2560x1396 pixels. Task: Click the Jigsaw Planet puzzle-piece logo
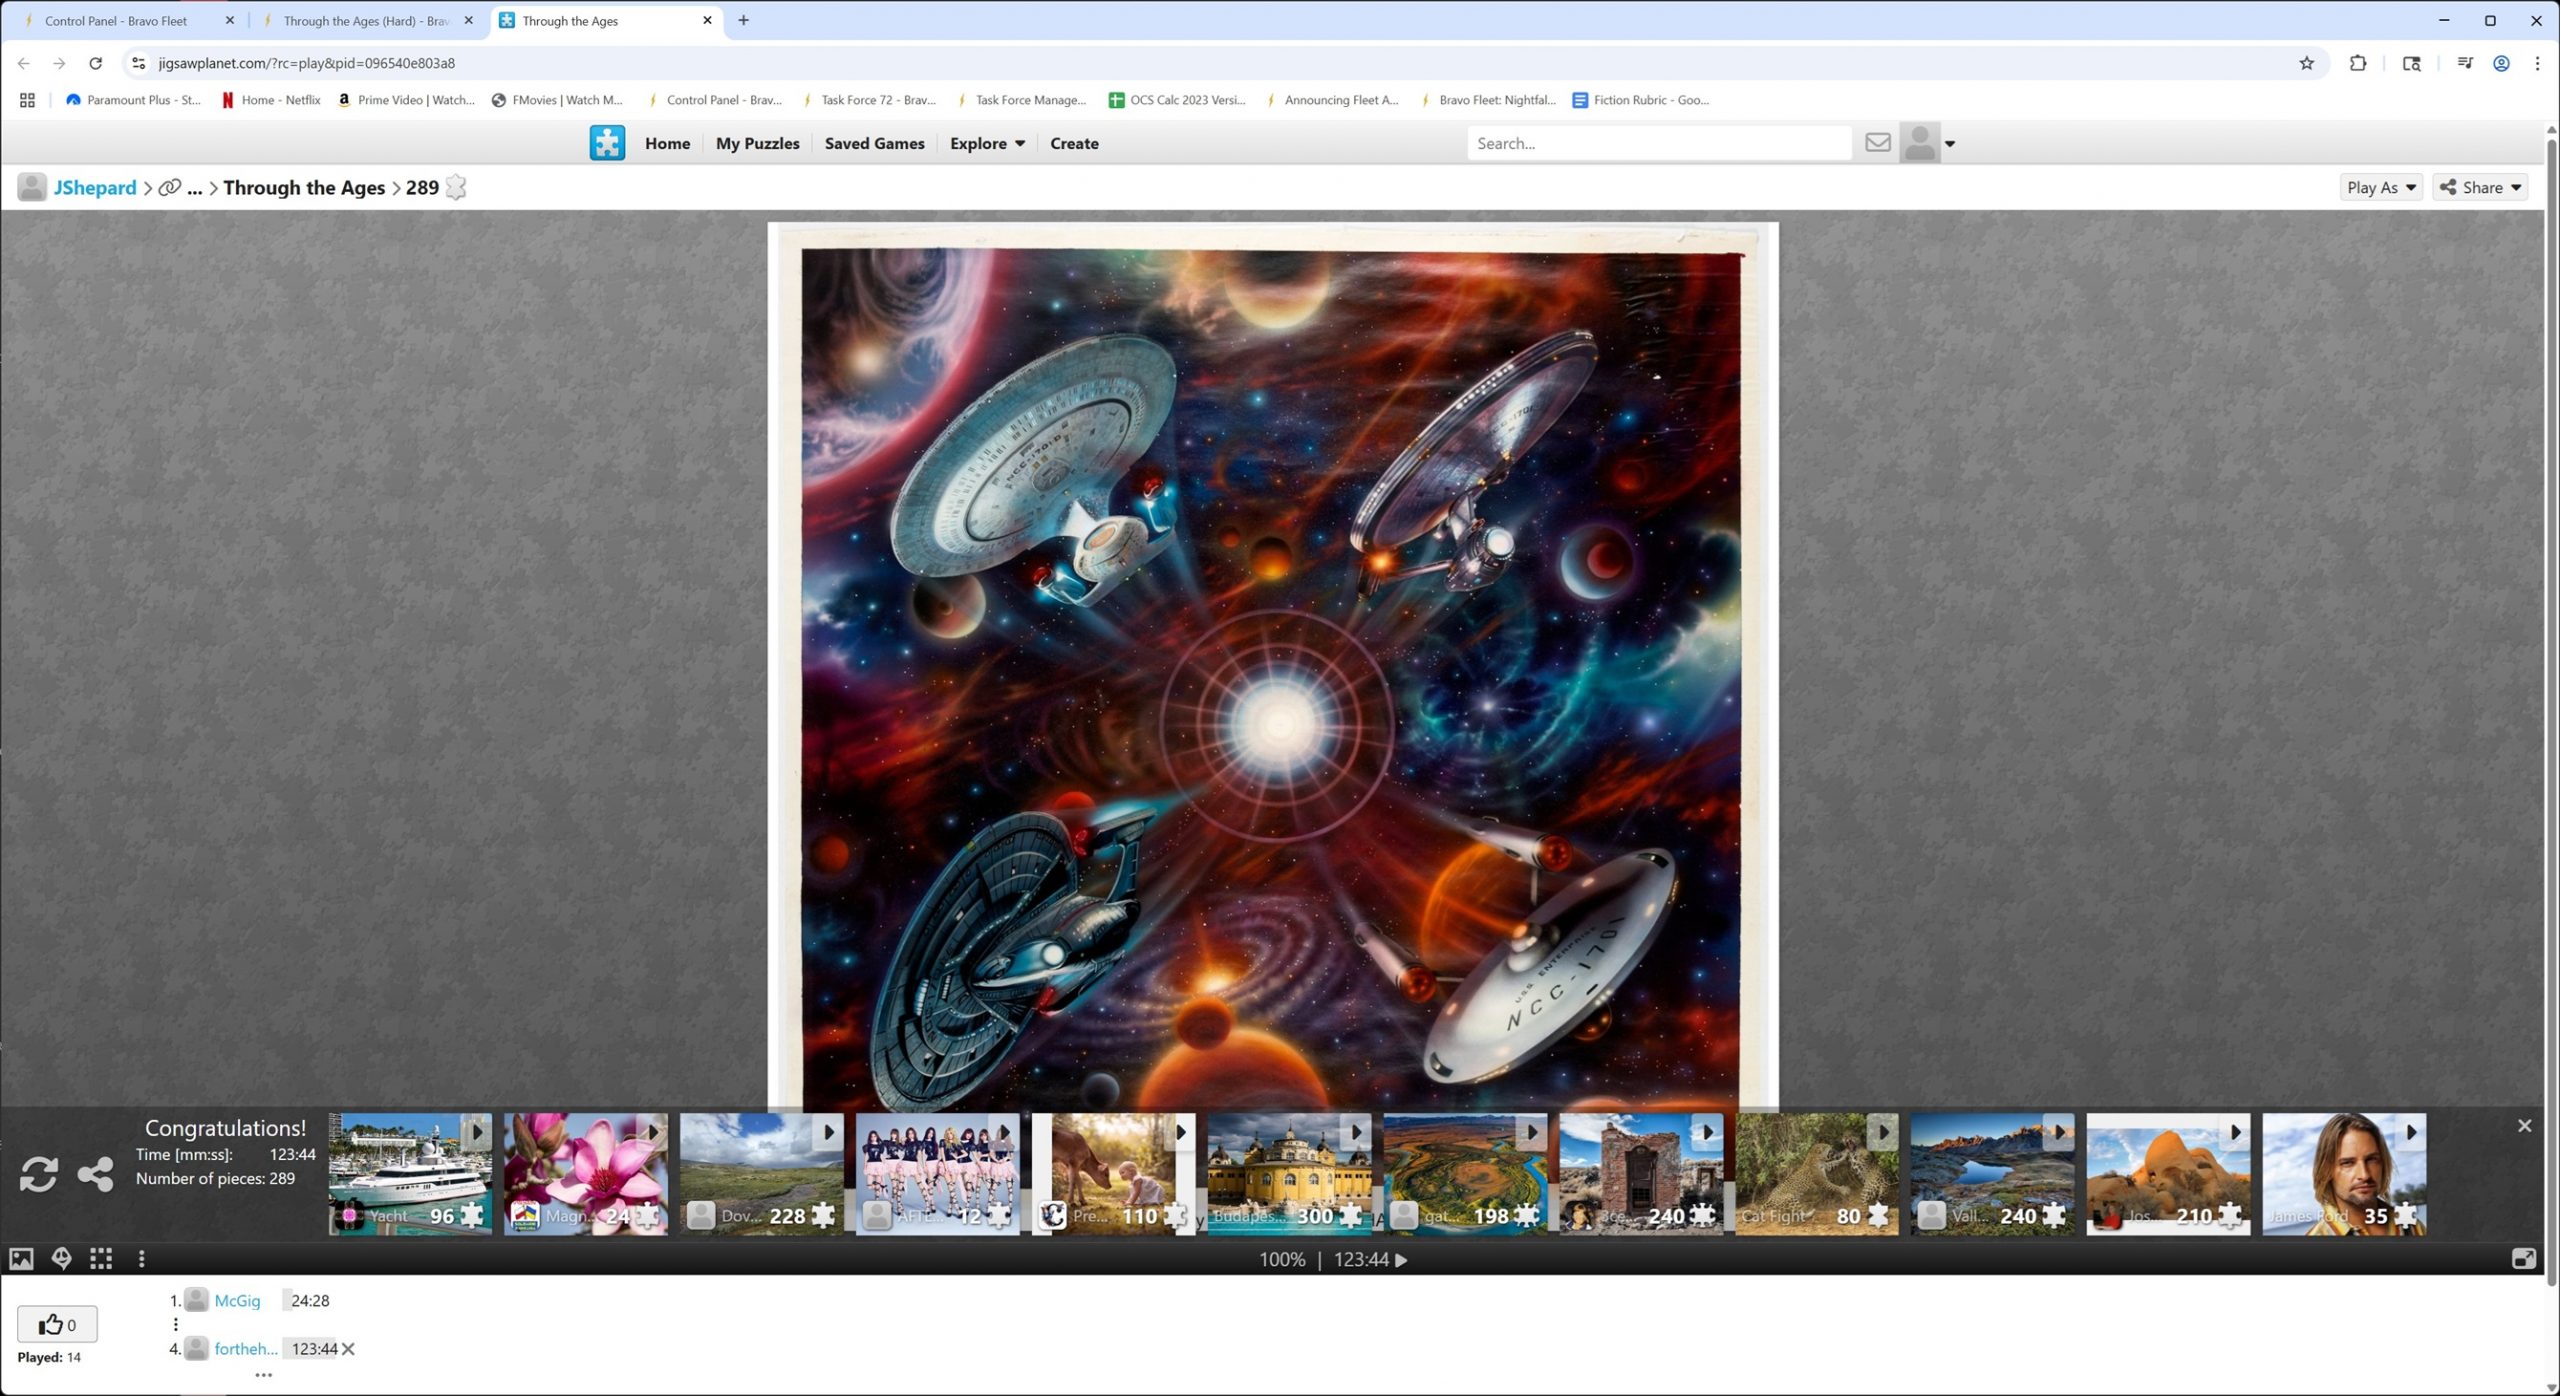(607, 143)
